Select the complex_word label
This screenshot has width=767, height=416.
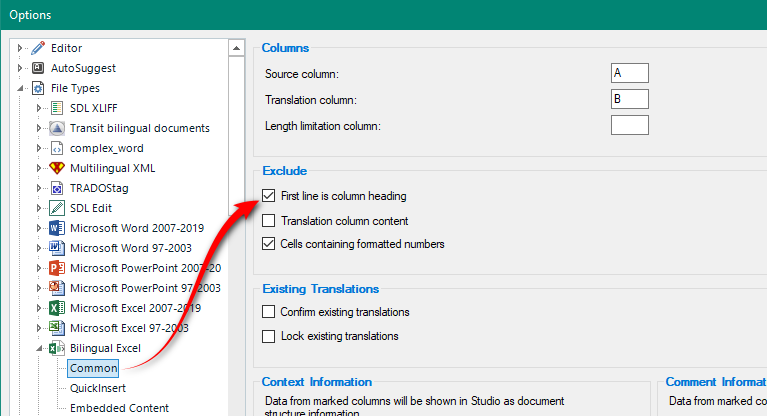107,148
